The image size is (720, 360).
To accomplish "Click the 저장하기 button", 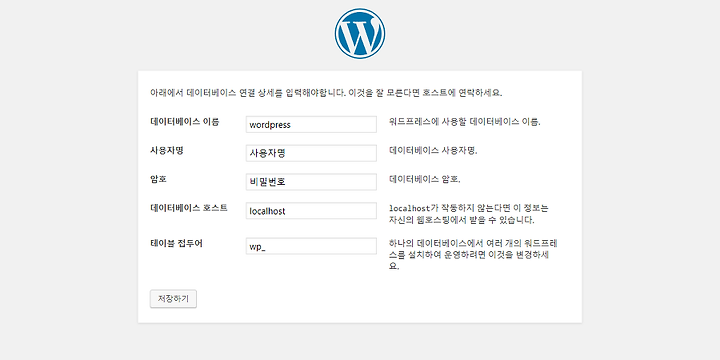I will pos(173,299).
